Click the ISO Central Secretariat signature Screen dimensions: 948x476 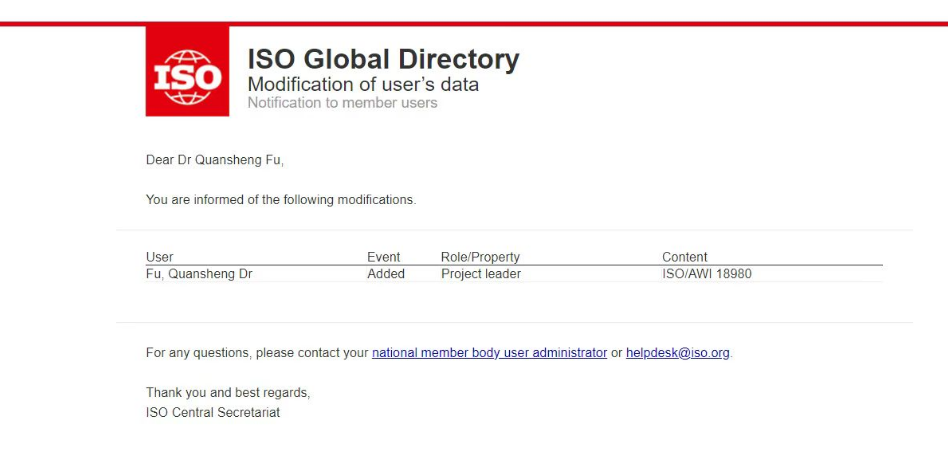(213, 412)
